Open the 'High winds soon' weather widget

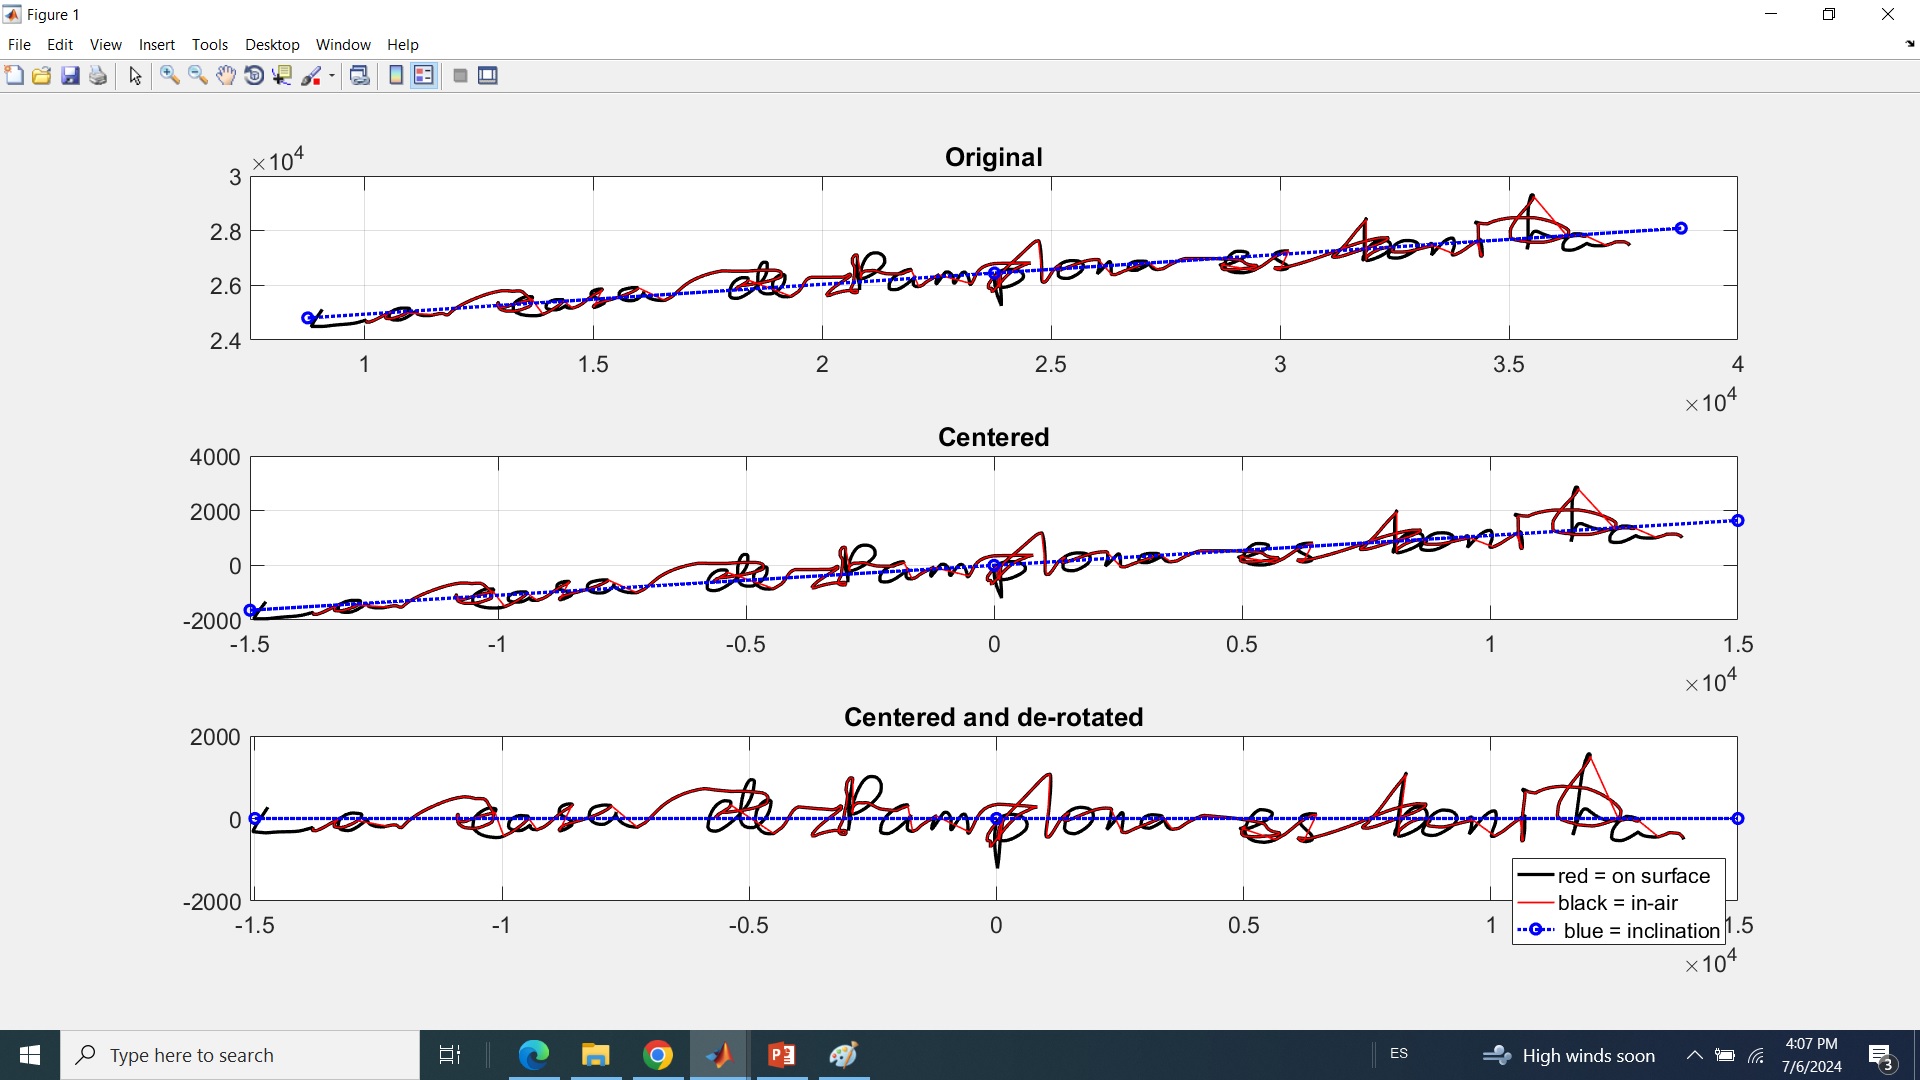click(1569, 1055)
